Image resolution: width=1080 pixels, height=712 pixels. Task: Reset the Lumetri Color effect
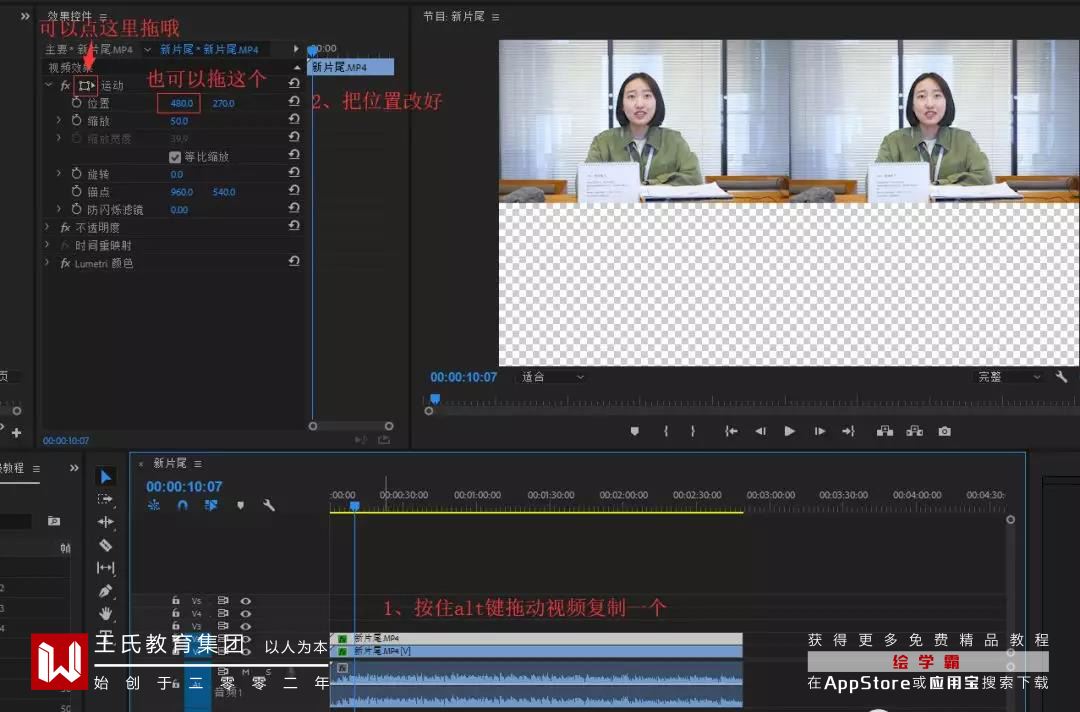pos(294,262)
